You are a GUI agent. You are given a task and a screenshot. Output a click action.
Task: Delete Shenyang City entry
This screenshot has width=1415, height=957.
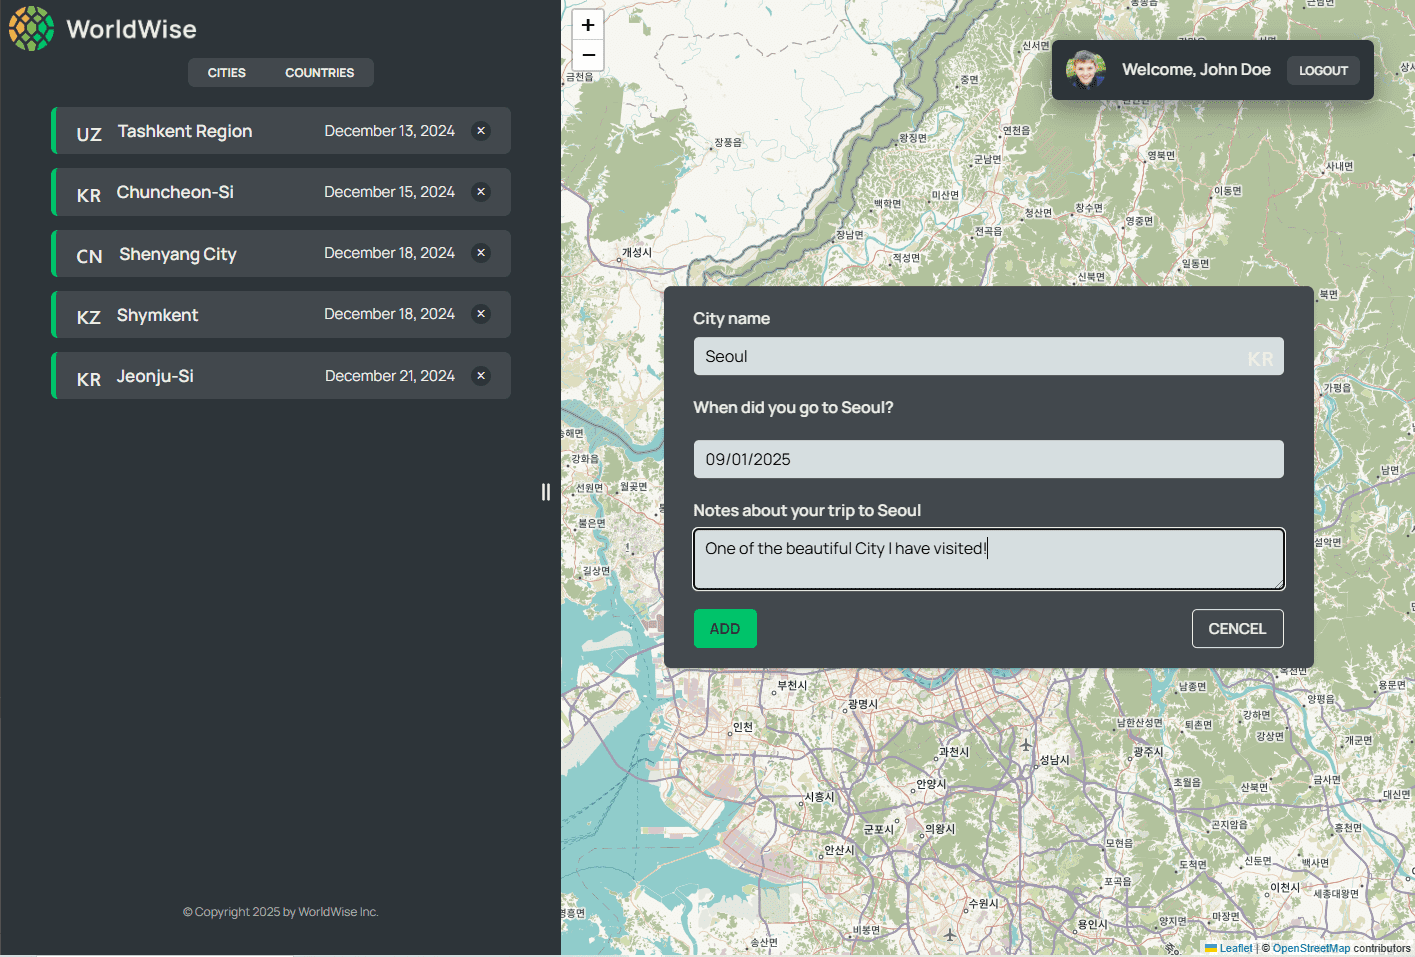[481, 253]
